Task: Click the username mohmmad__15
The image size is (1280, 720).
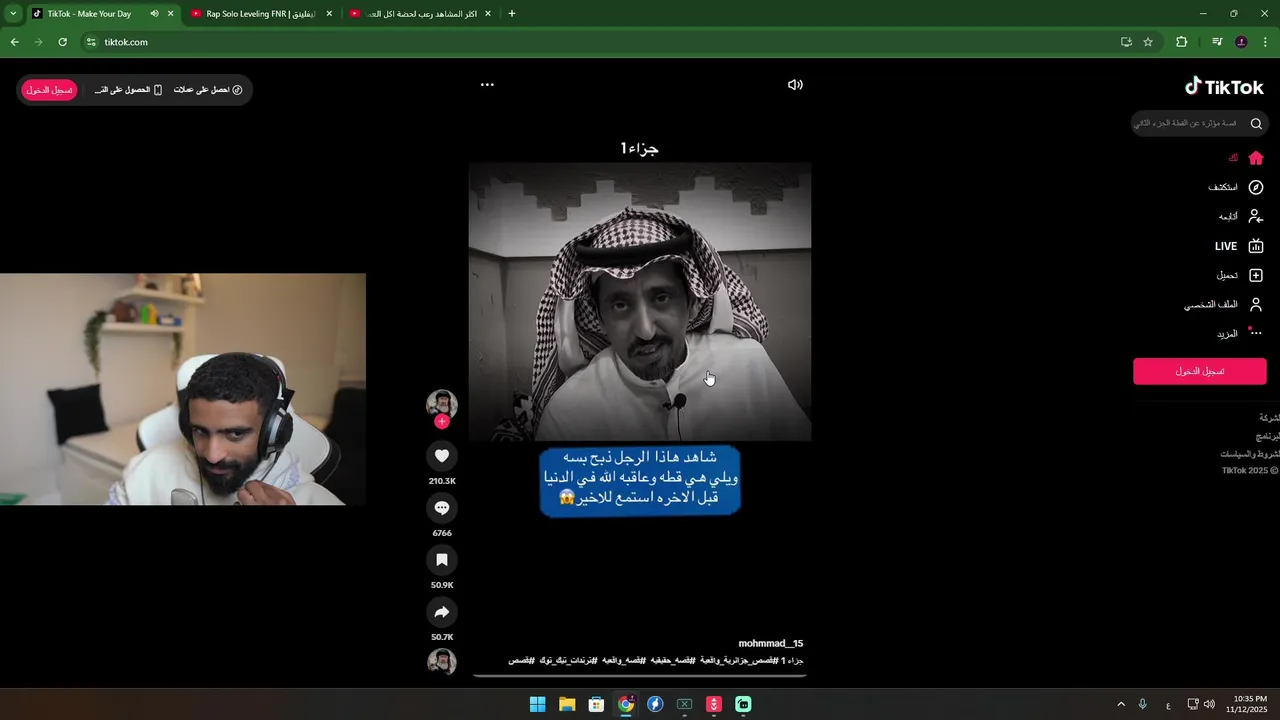Action: pyautogui.click(x=770, y=643)
